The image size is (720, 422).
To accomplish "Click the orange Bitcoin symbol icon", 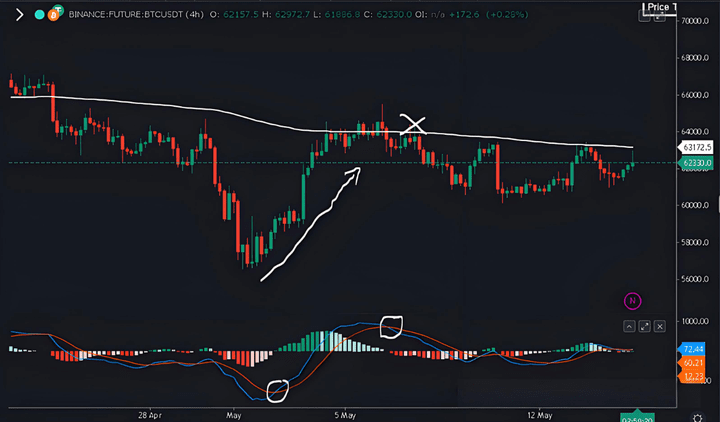I will tap(53, 16).
